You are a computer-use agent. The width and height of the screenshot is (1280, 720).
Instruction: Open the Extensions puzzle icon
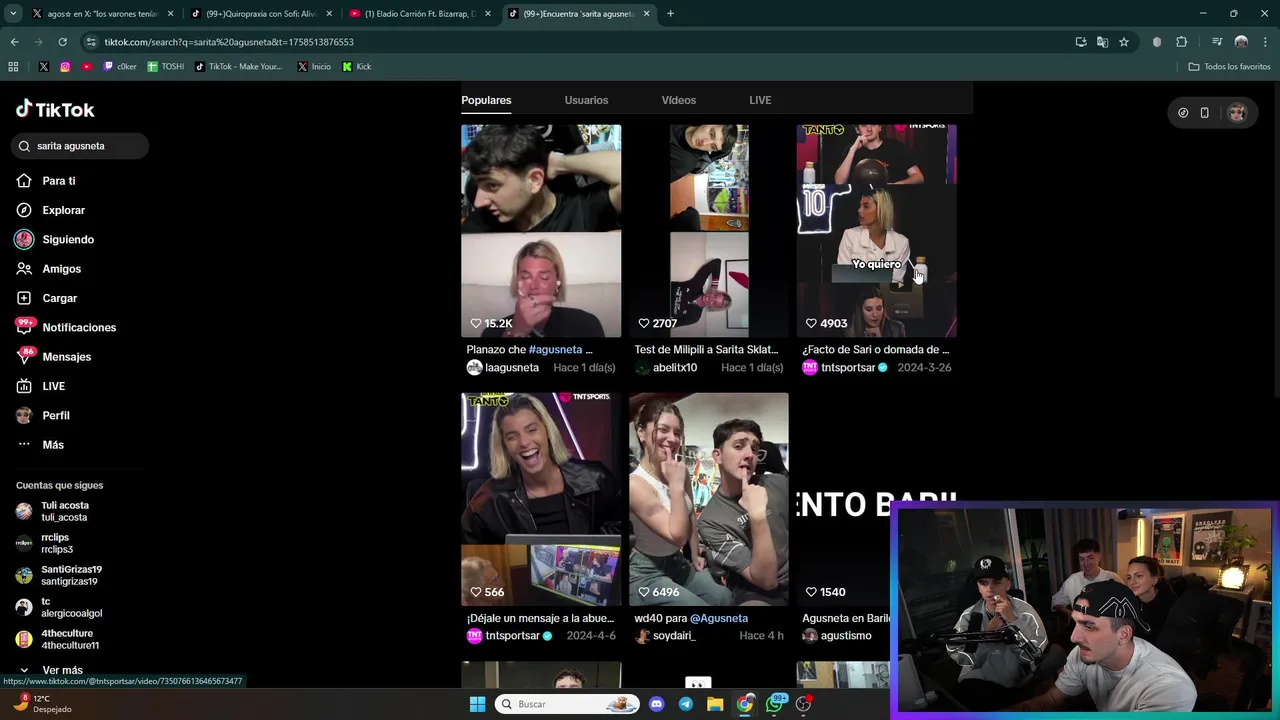pos(1182,42)
